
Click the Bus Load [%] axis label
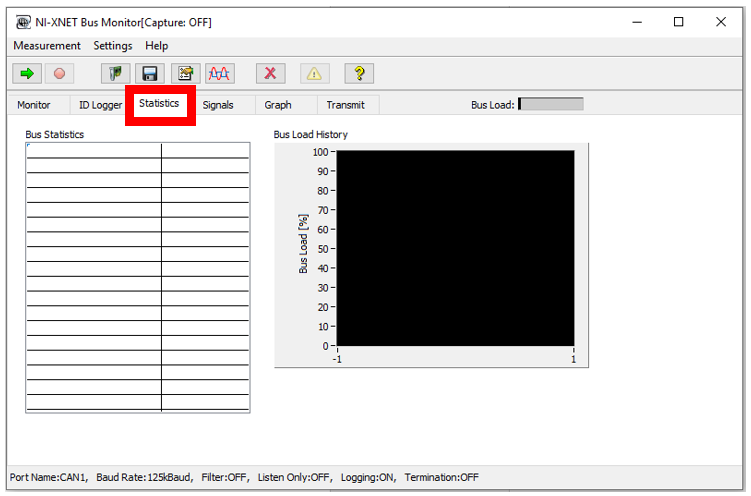tap(303, 244)
